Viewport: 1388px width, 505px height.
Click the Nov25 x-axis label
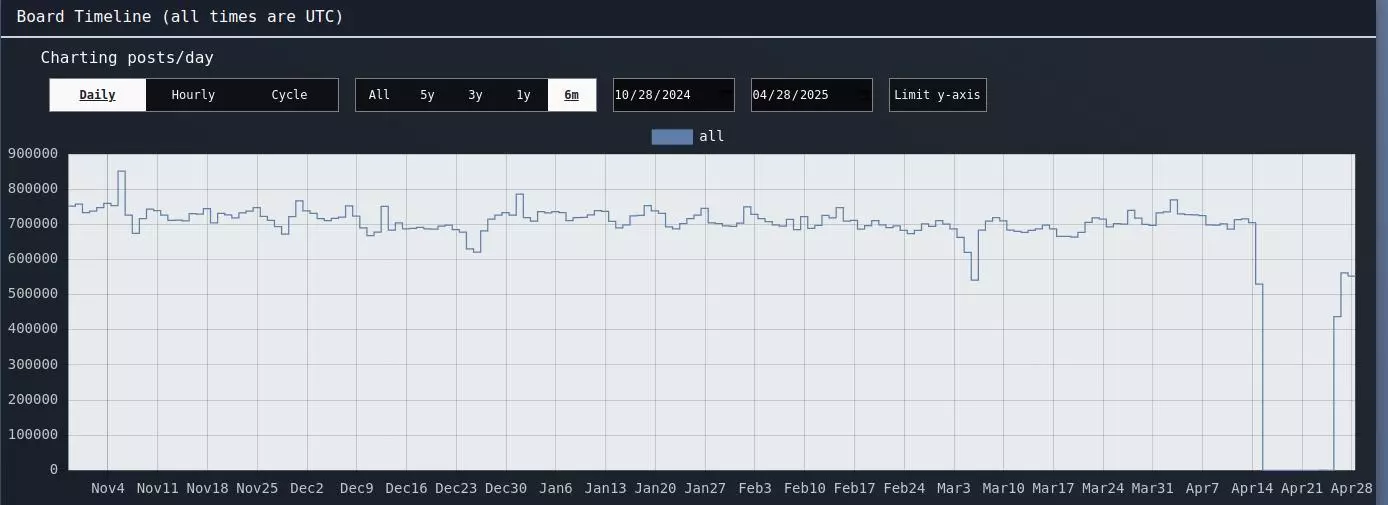[x=257, y=488]
